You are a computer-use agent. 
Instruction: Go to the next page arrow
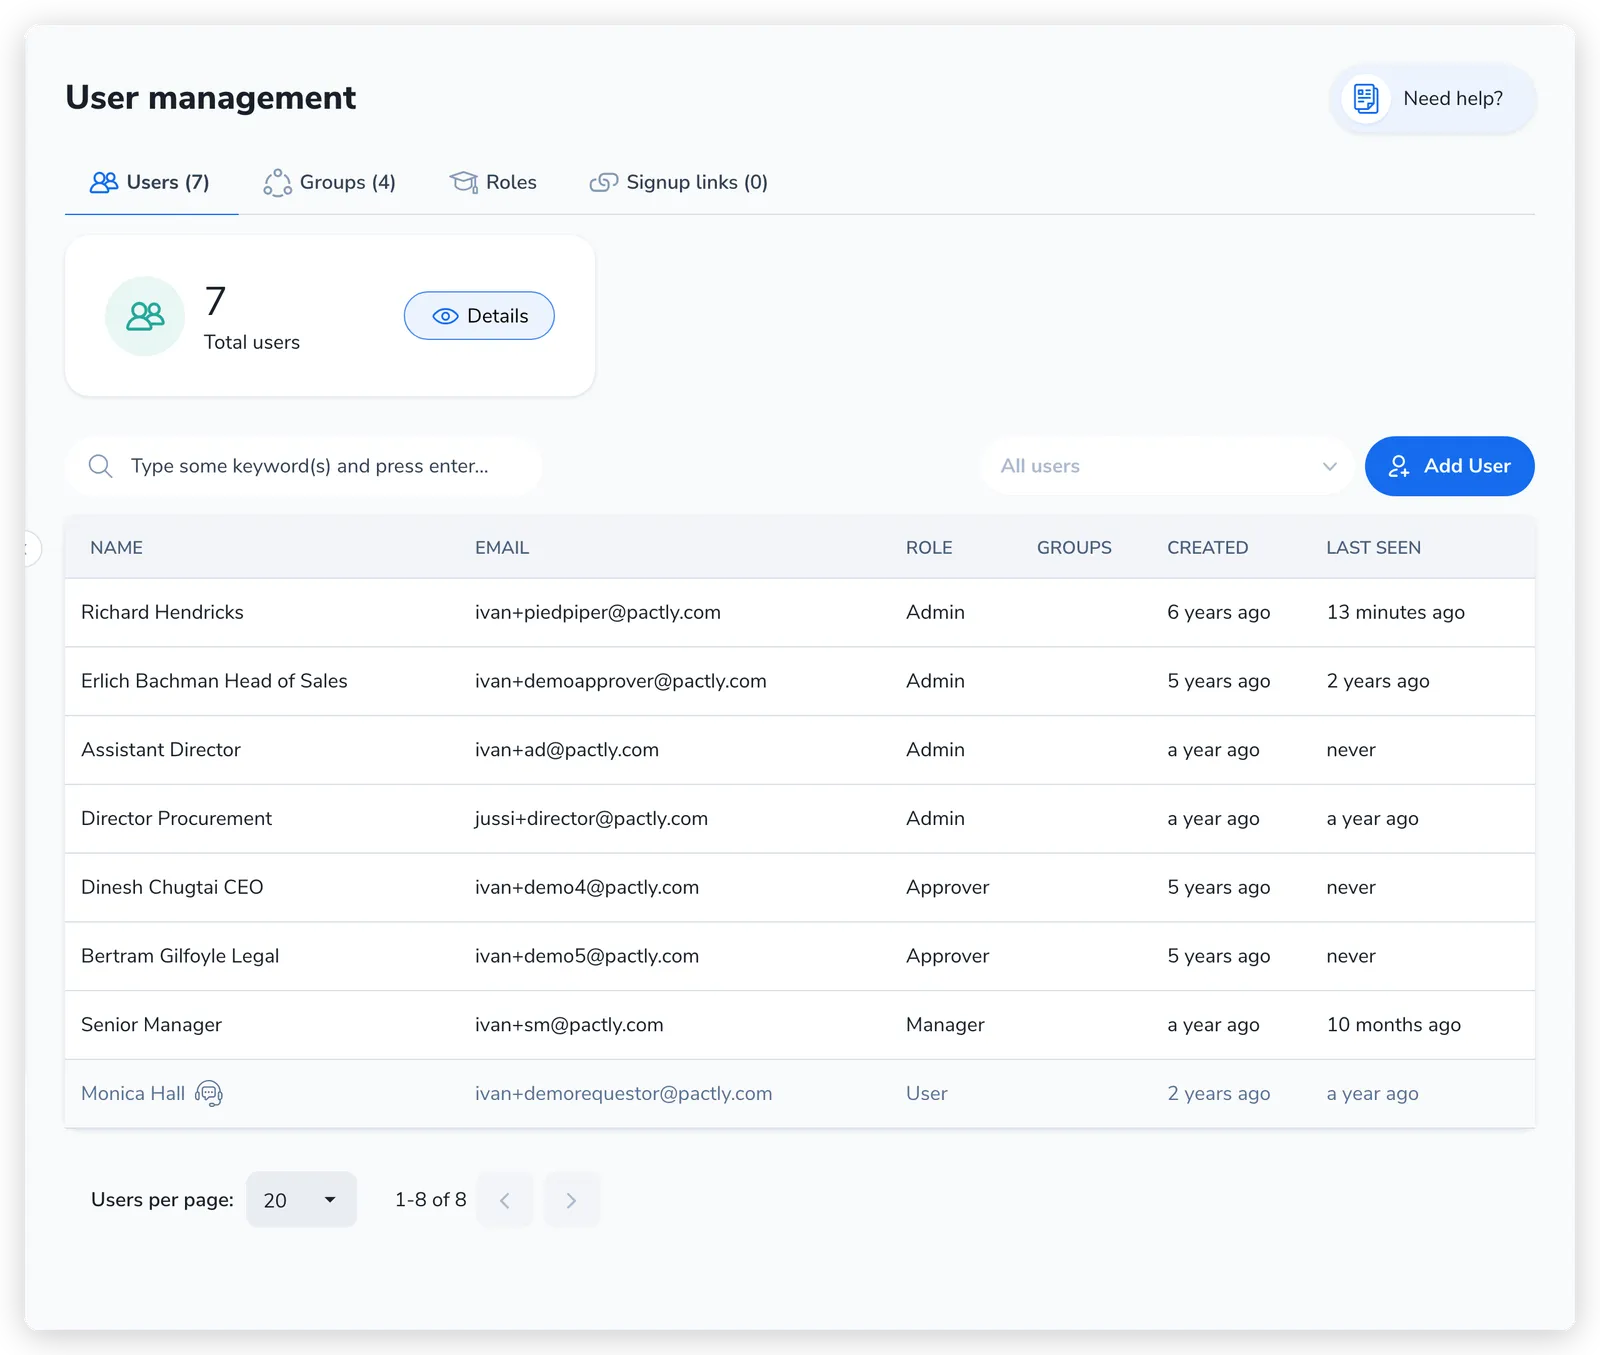[572, 1200]
